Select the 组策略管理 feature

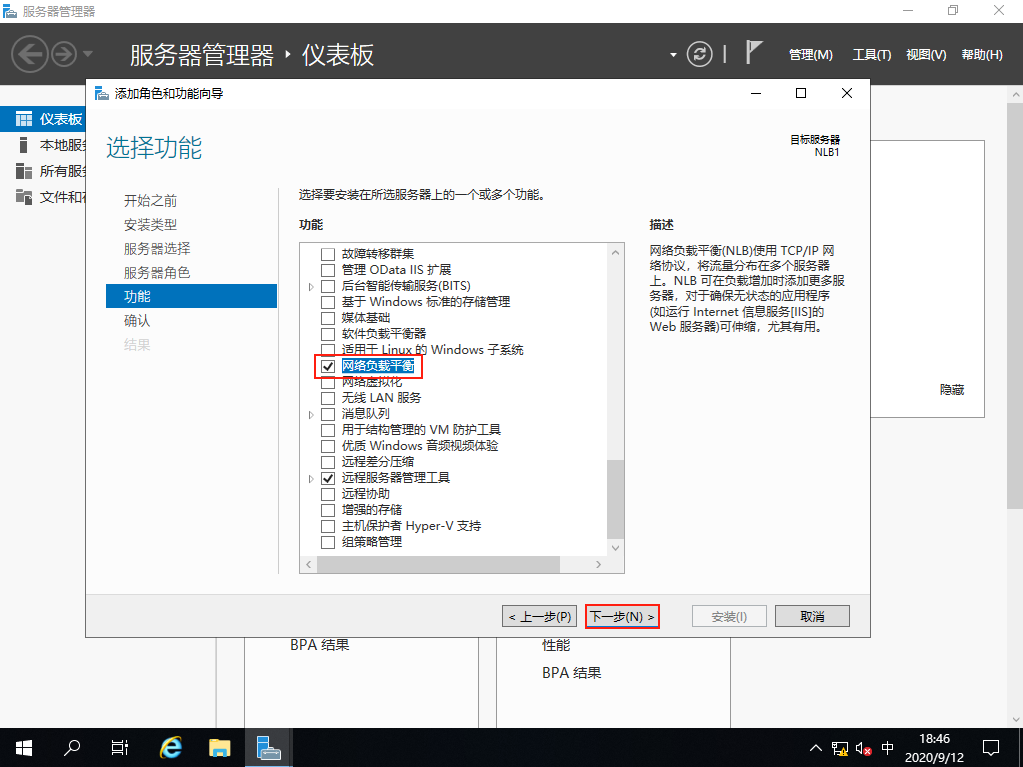pyautogui.click(x=372, y=542)
